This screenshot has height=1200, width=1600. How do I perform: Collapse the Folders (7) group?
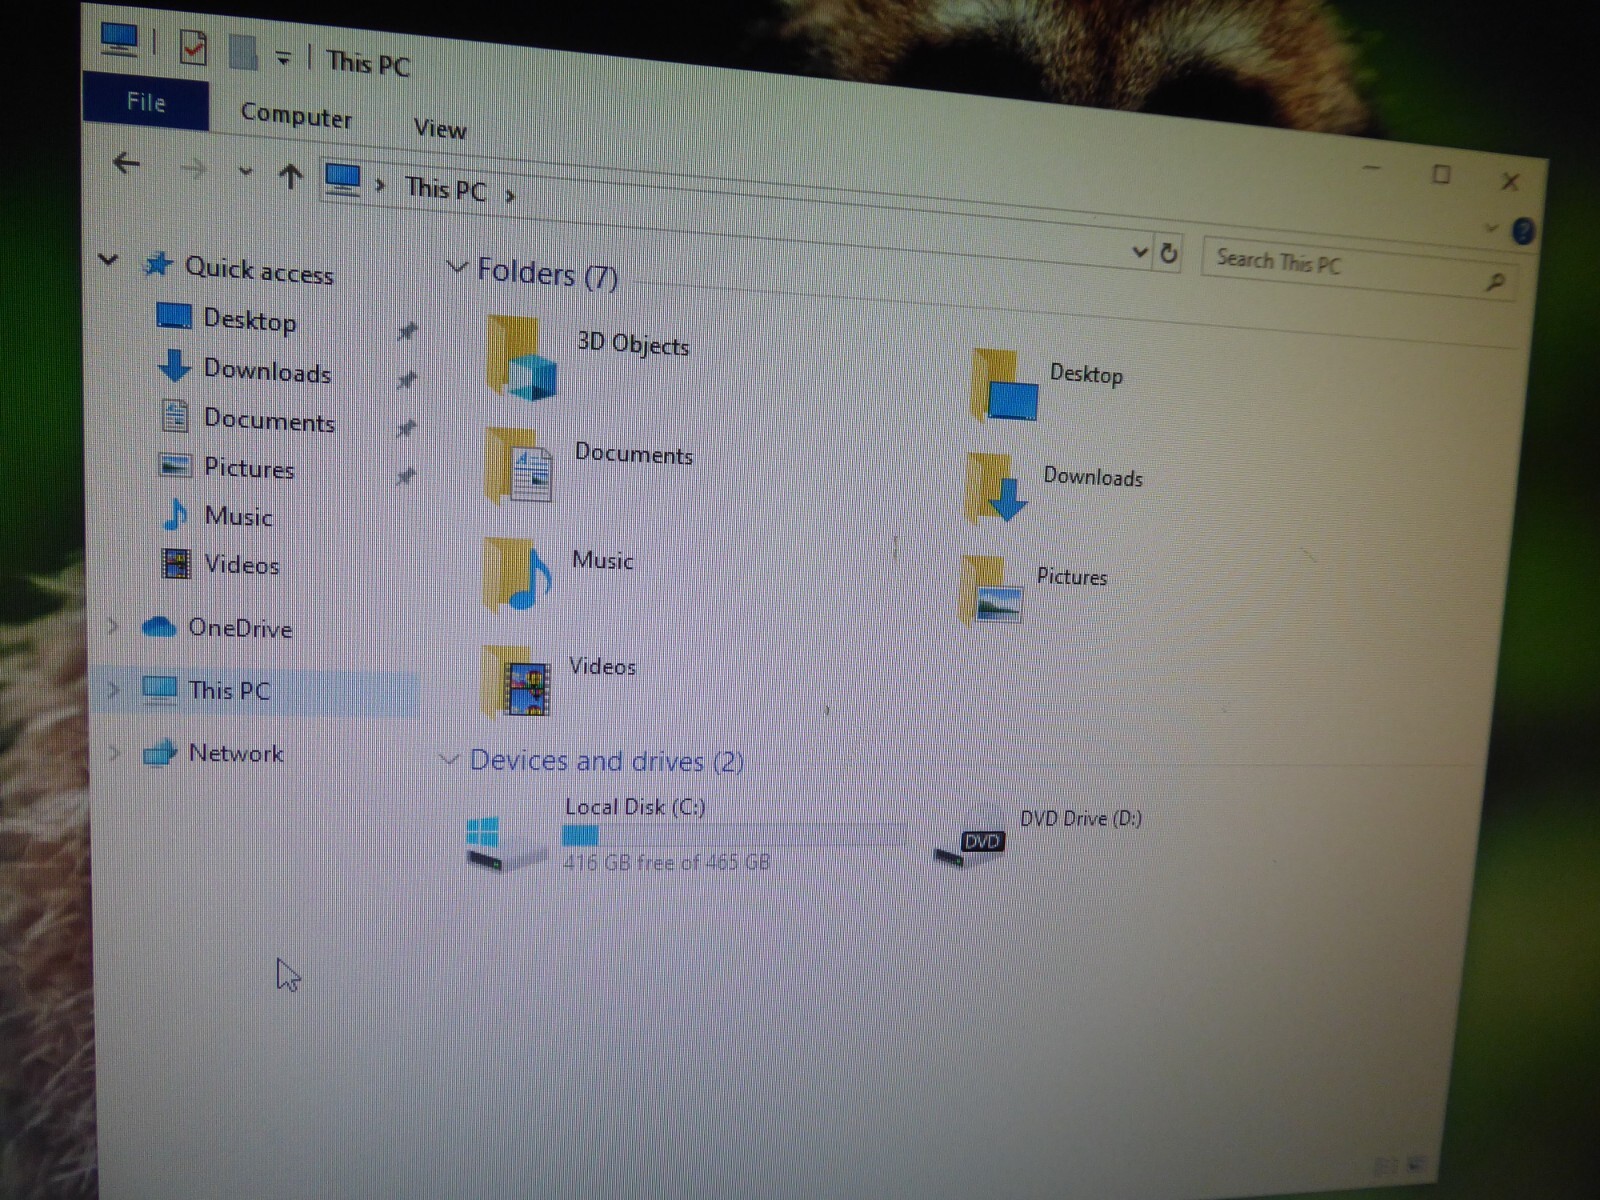coord(456,267)
